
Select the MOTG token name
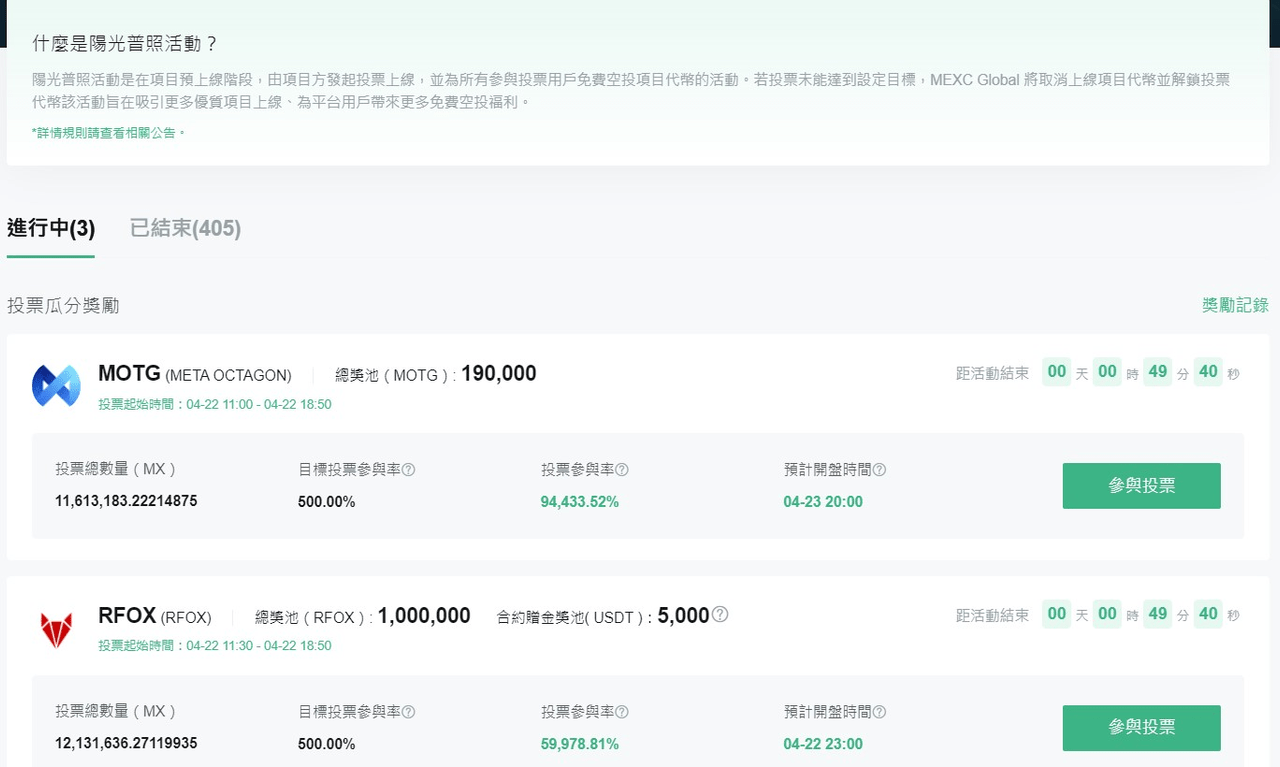click(129, 374)
